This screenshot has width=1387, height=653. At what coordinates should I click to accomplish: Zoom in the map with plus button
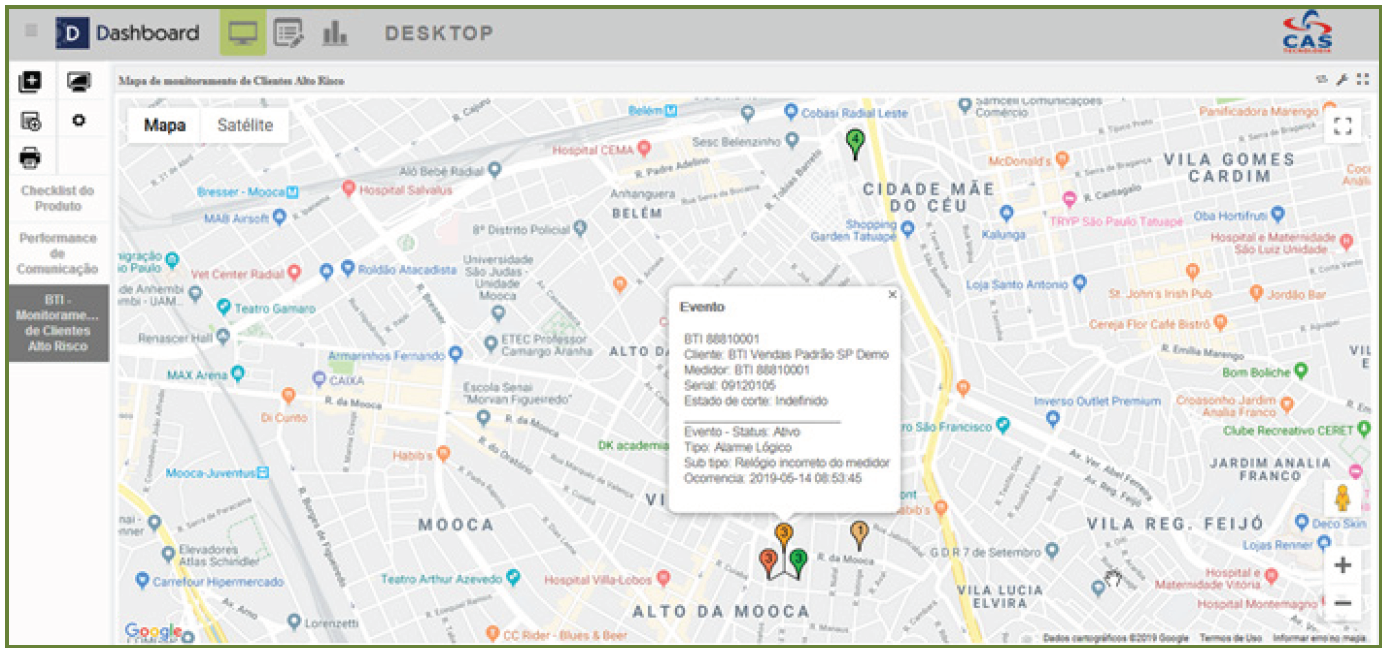coord(1342,566)
